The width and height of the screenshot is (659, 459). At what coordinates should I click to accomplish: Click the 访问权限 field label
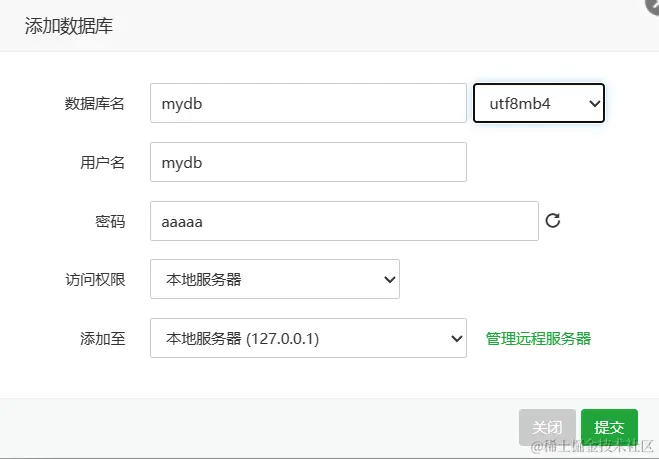(95, 280)
